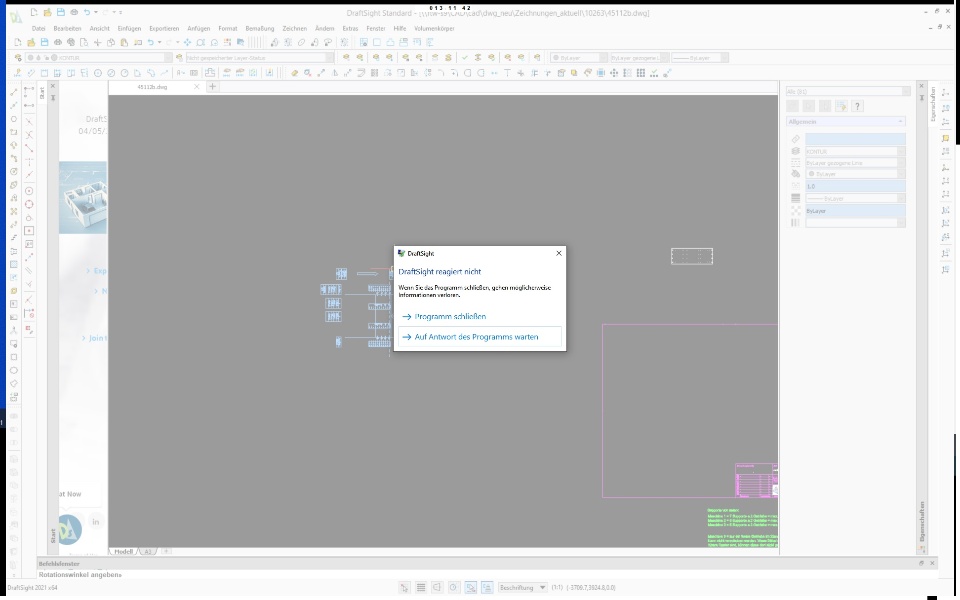Add a new drawing tab with plus

tap(212, 87)
